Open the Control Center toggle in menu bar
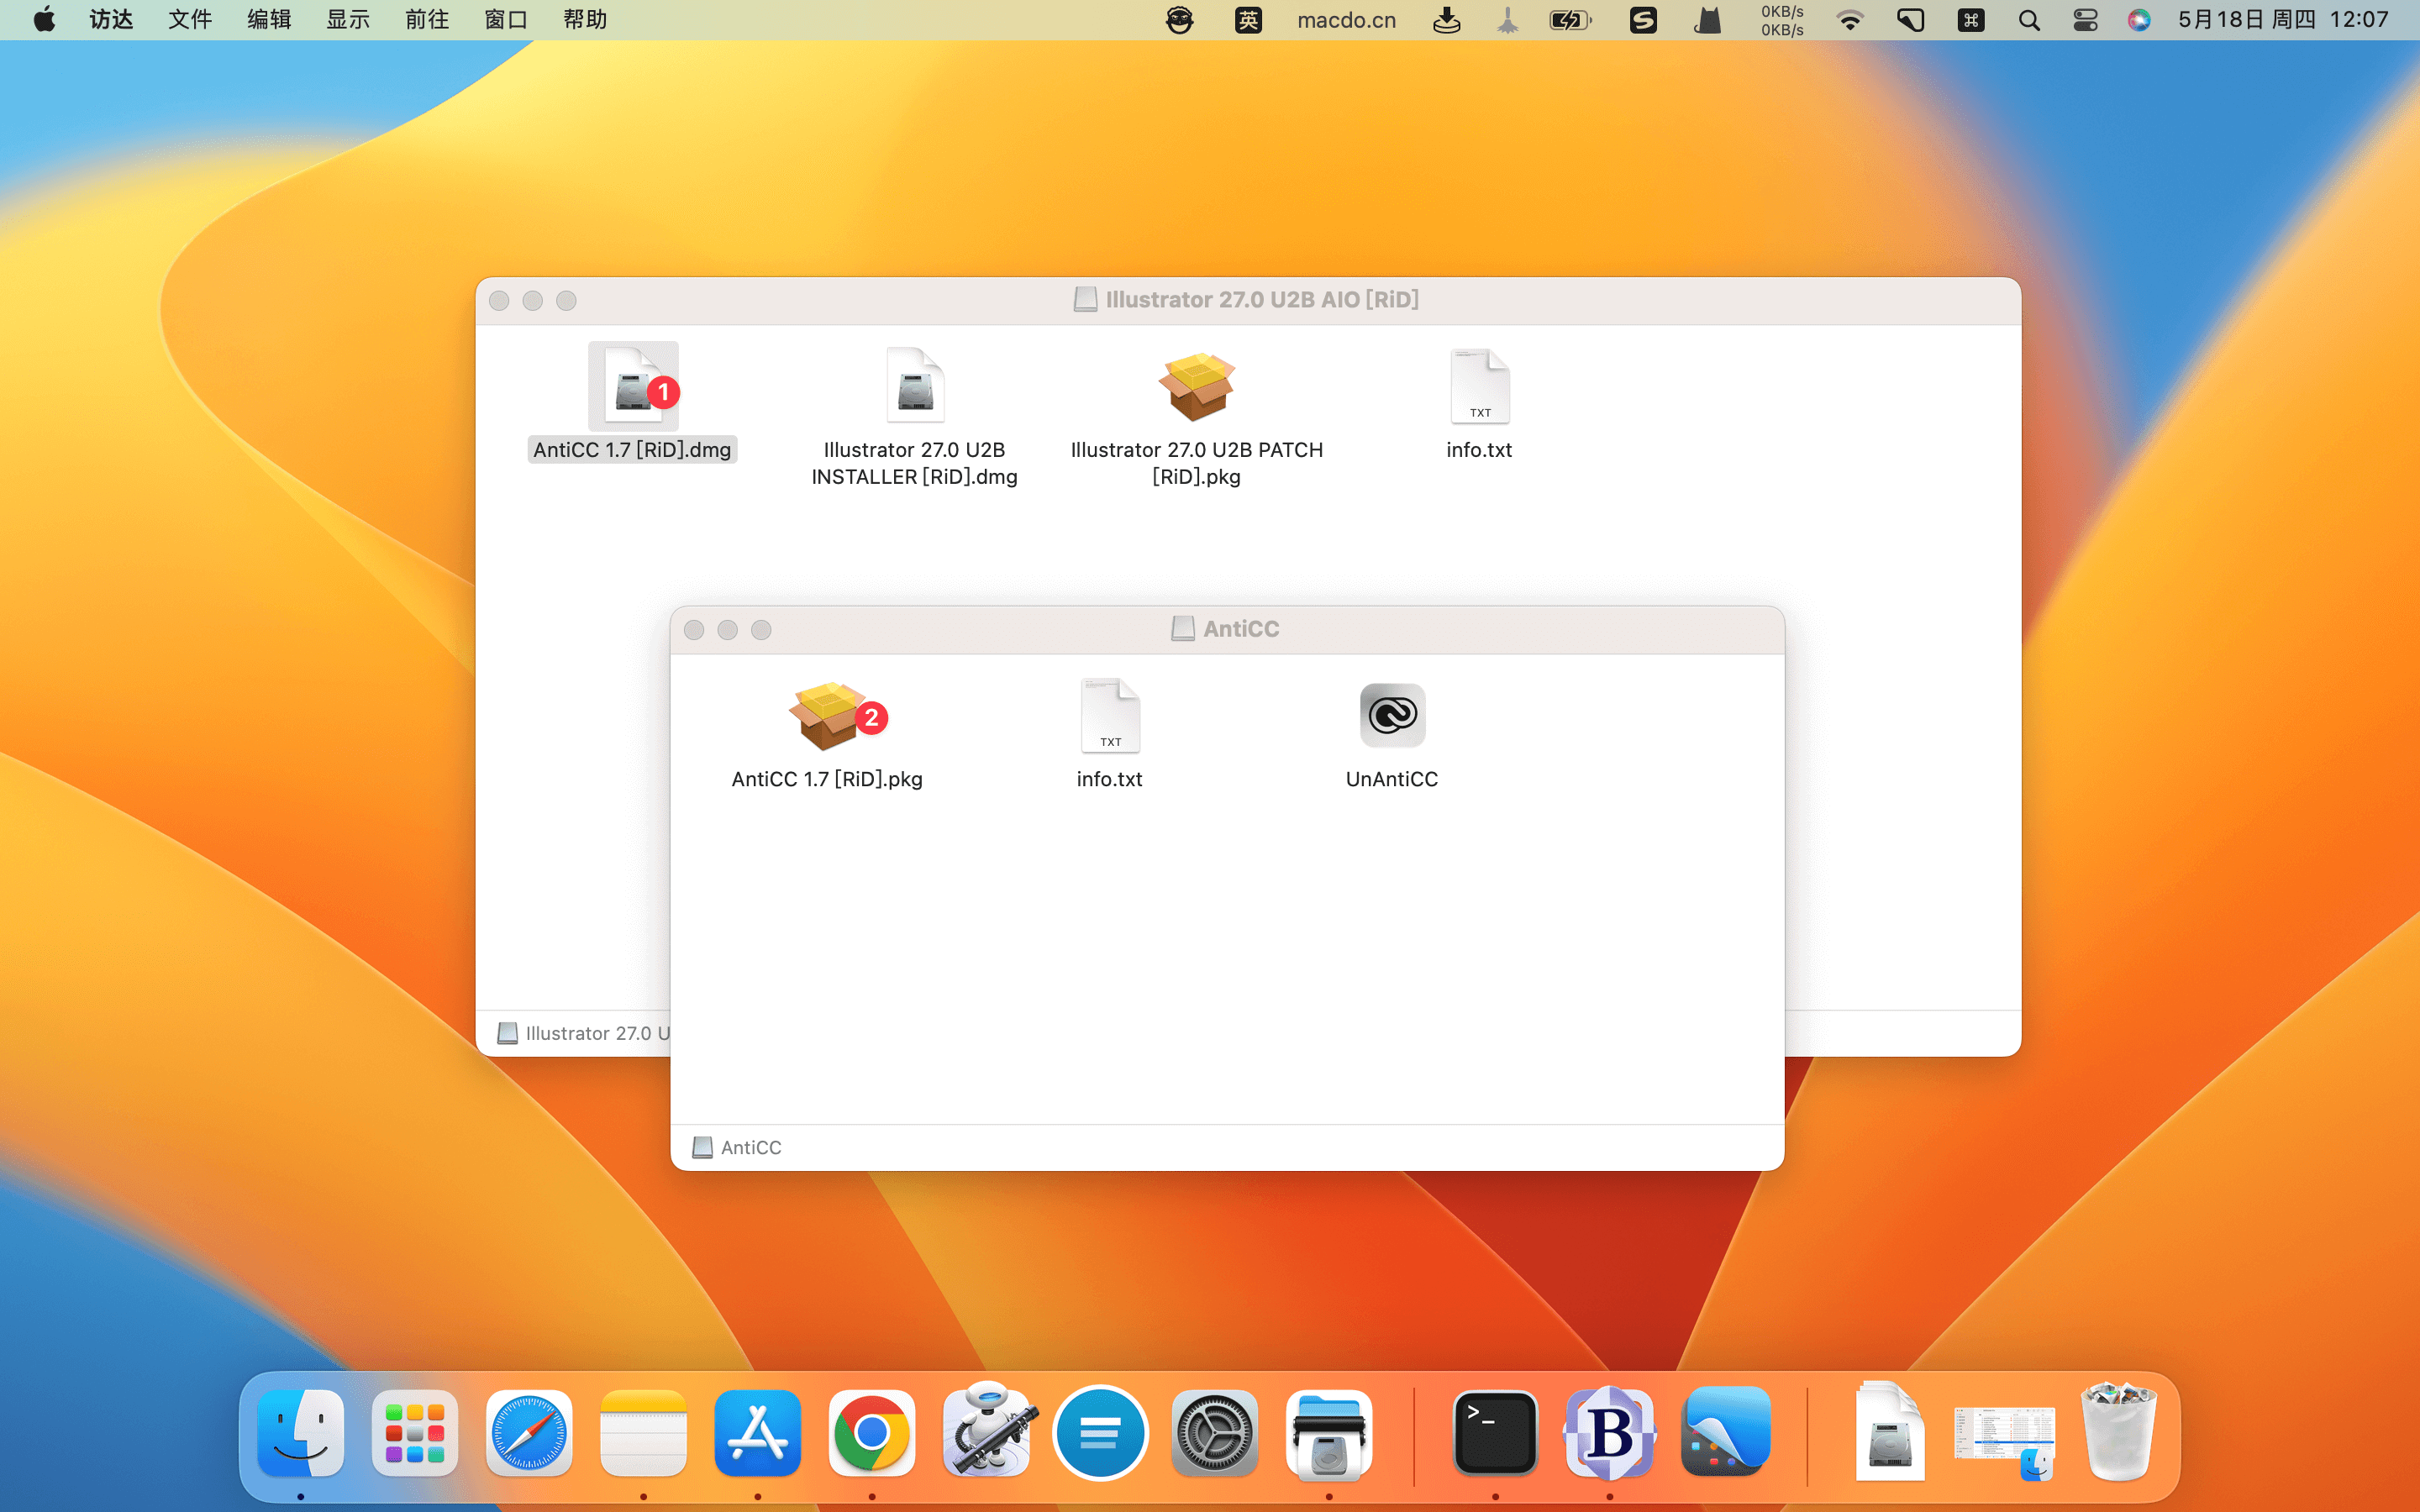 click(2085, 20)
